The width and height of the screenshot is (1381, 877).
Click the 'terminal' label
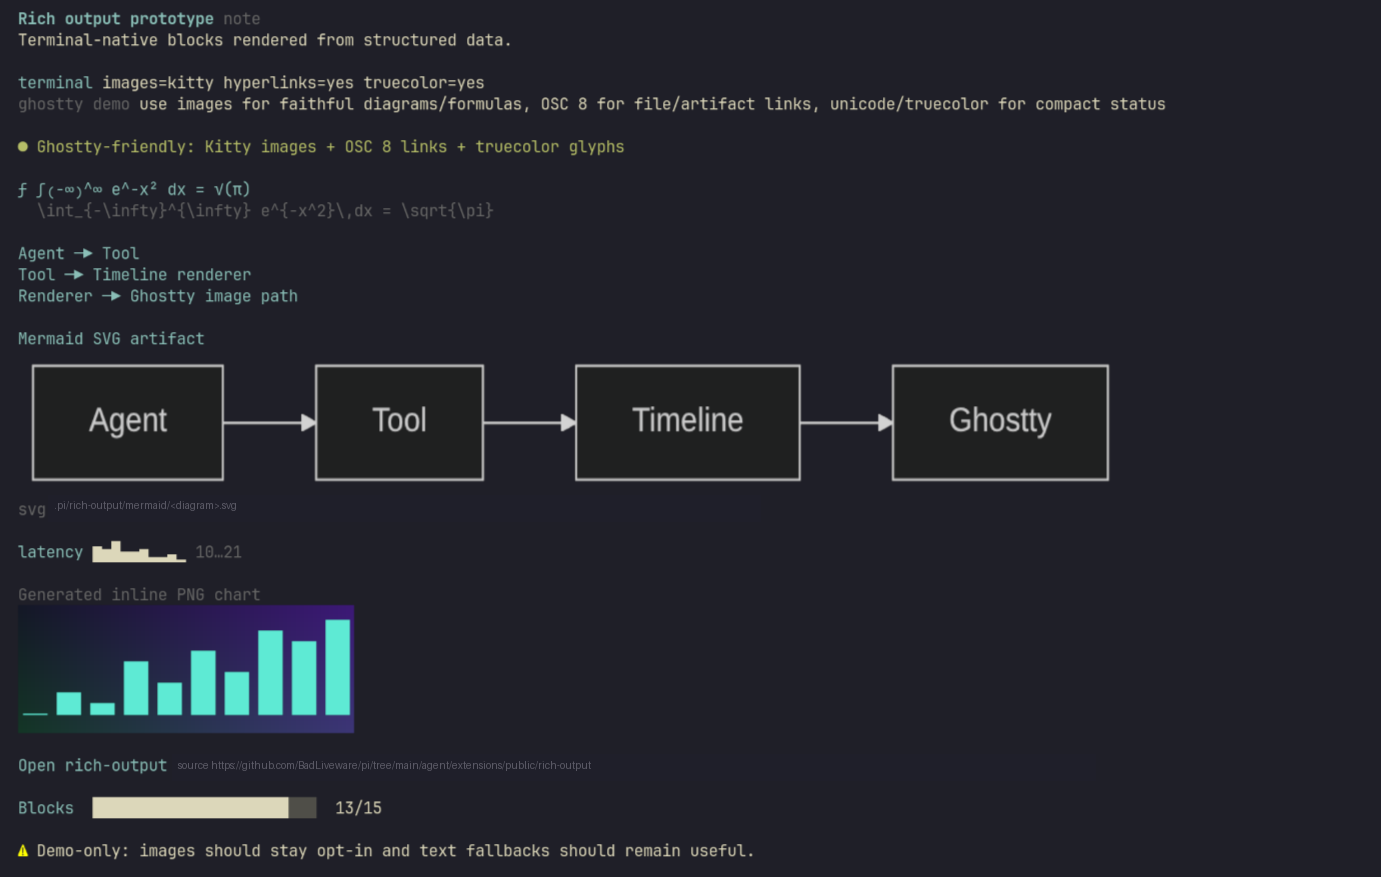[x=55, y=83]
